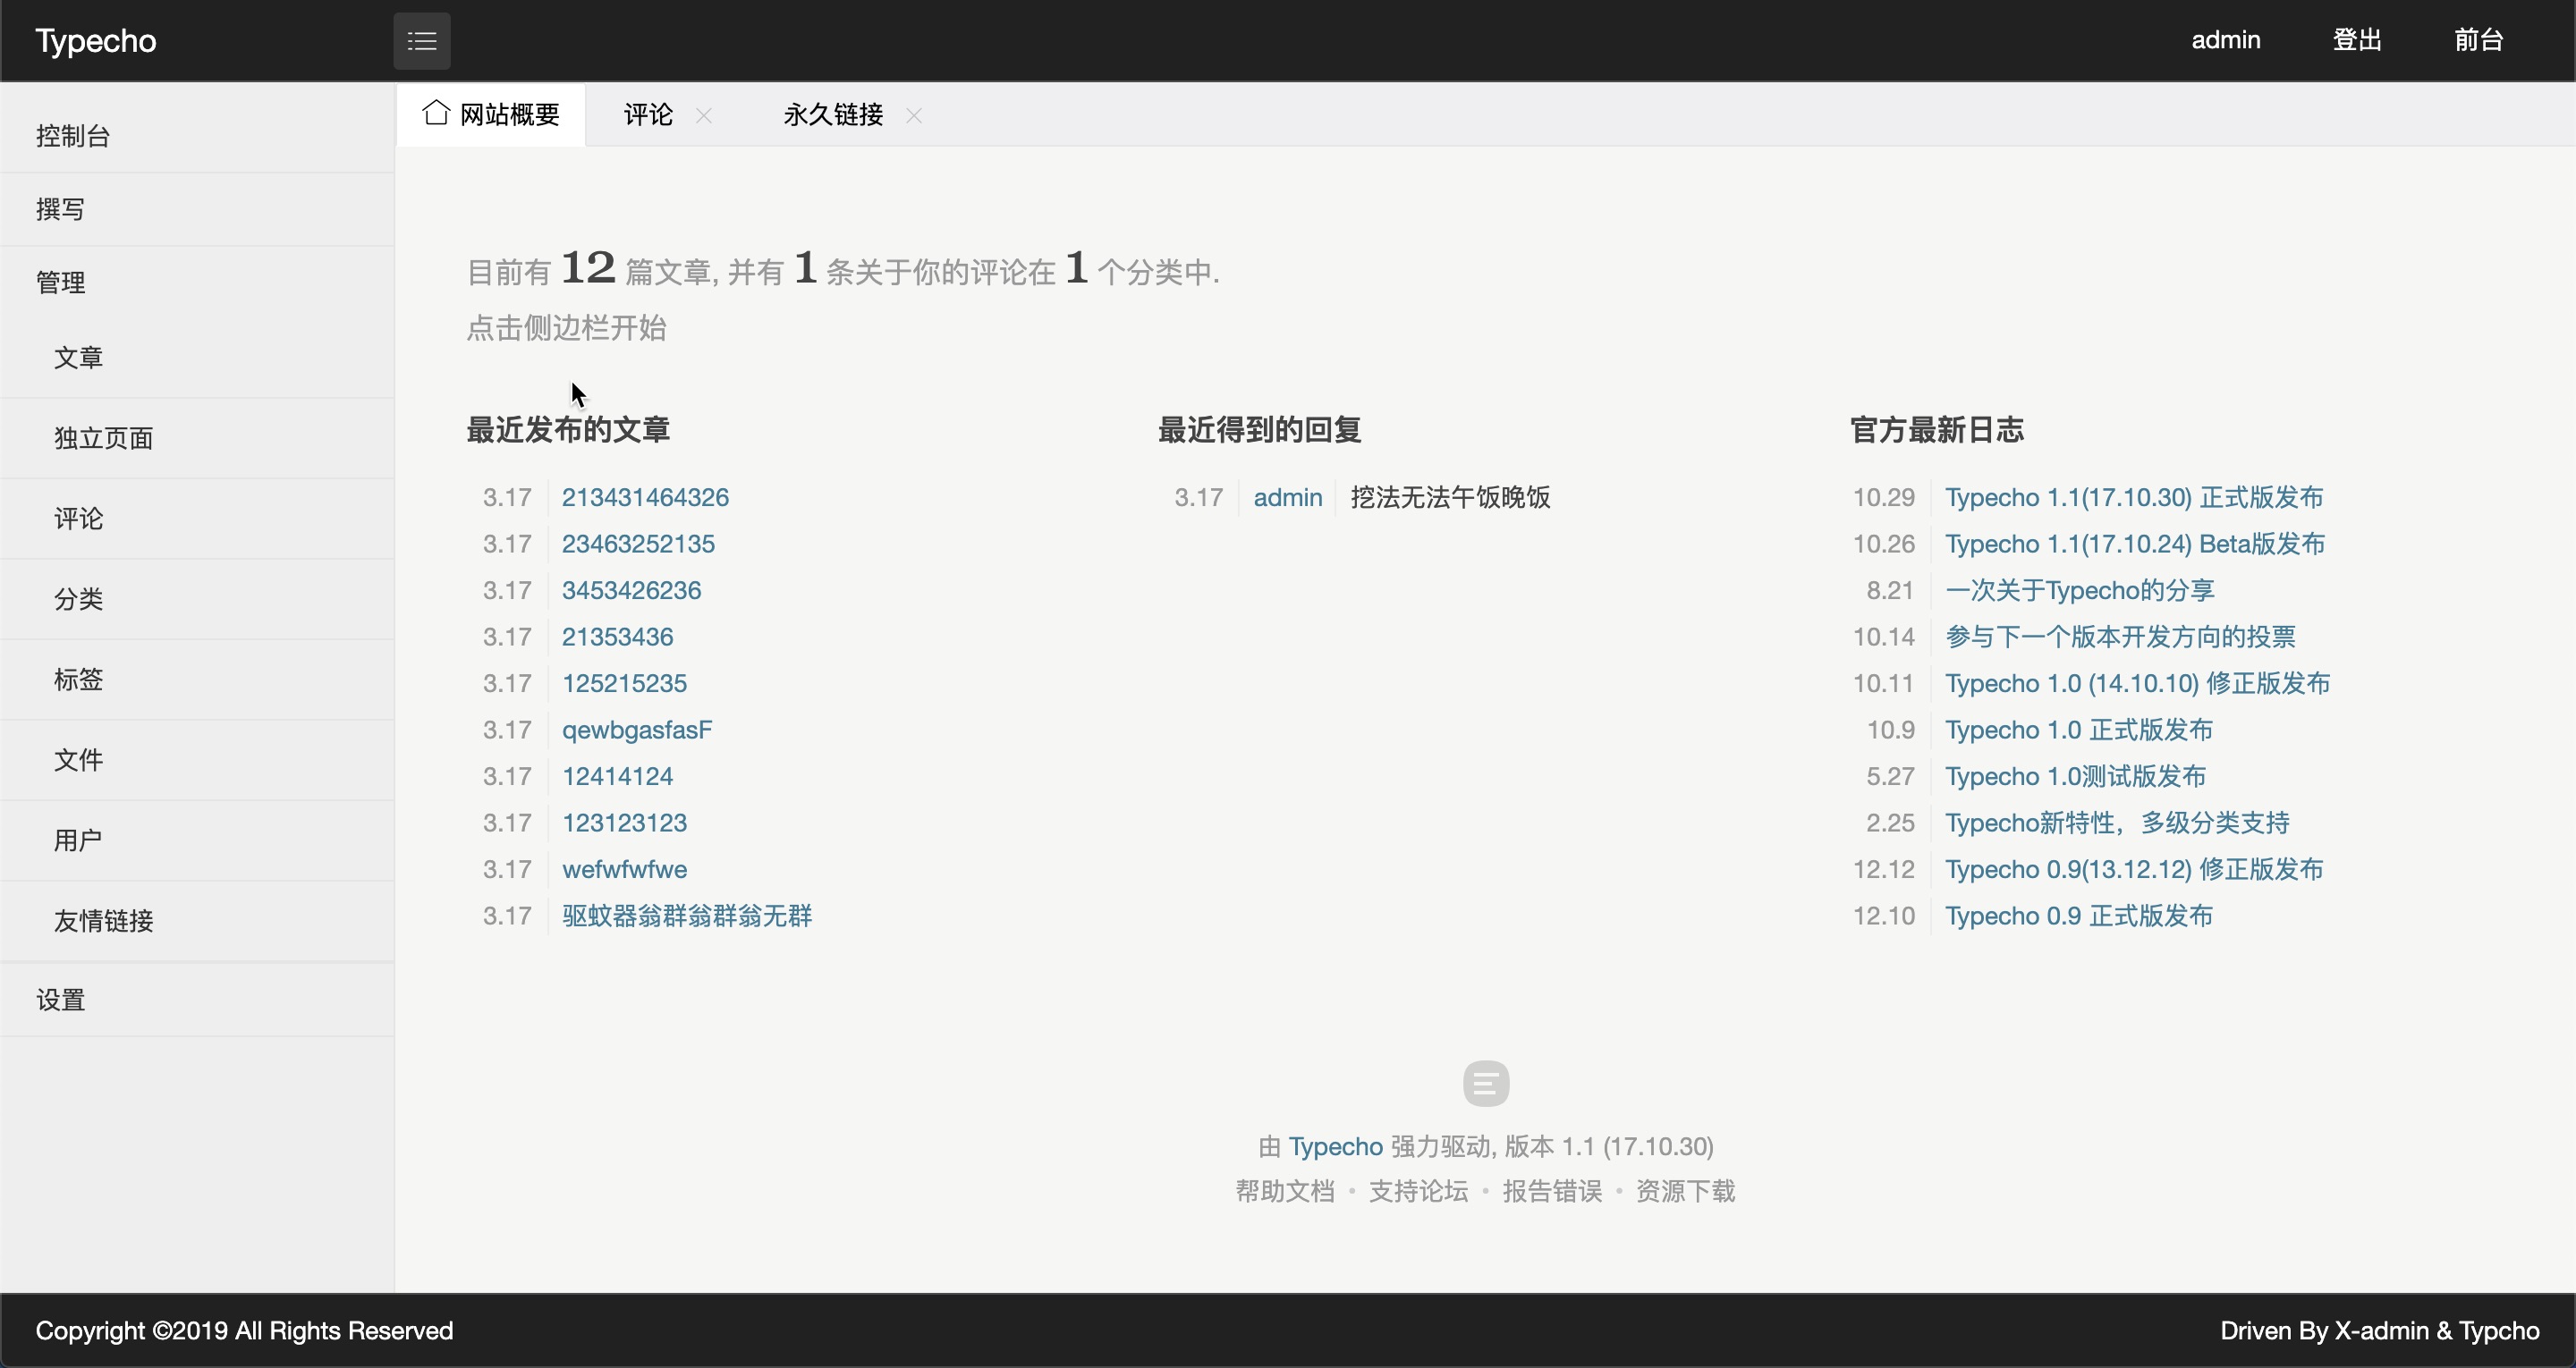Open article 213431464326
The image size is (2576, 1368).
coord(645,497)
